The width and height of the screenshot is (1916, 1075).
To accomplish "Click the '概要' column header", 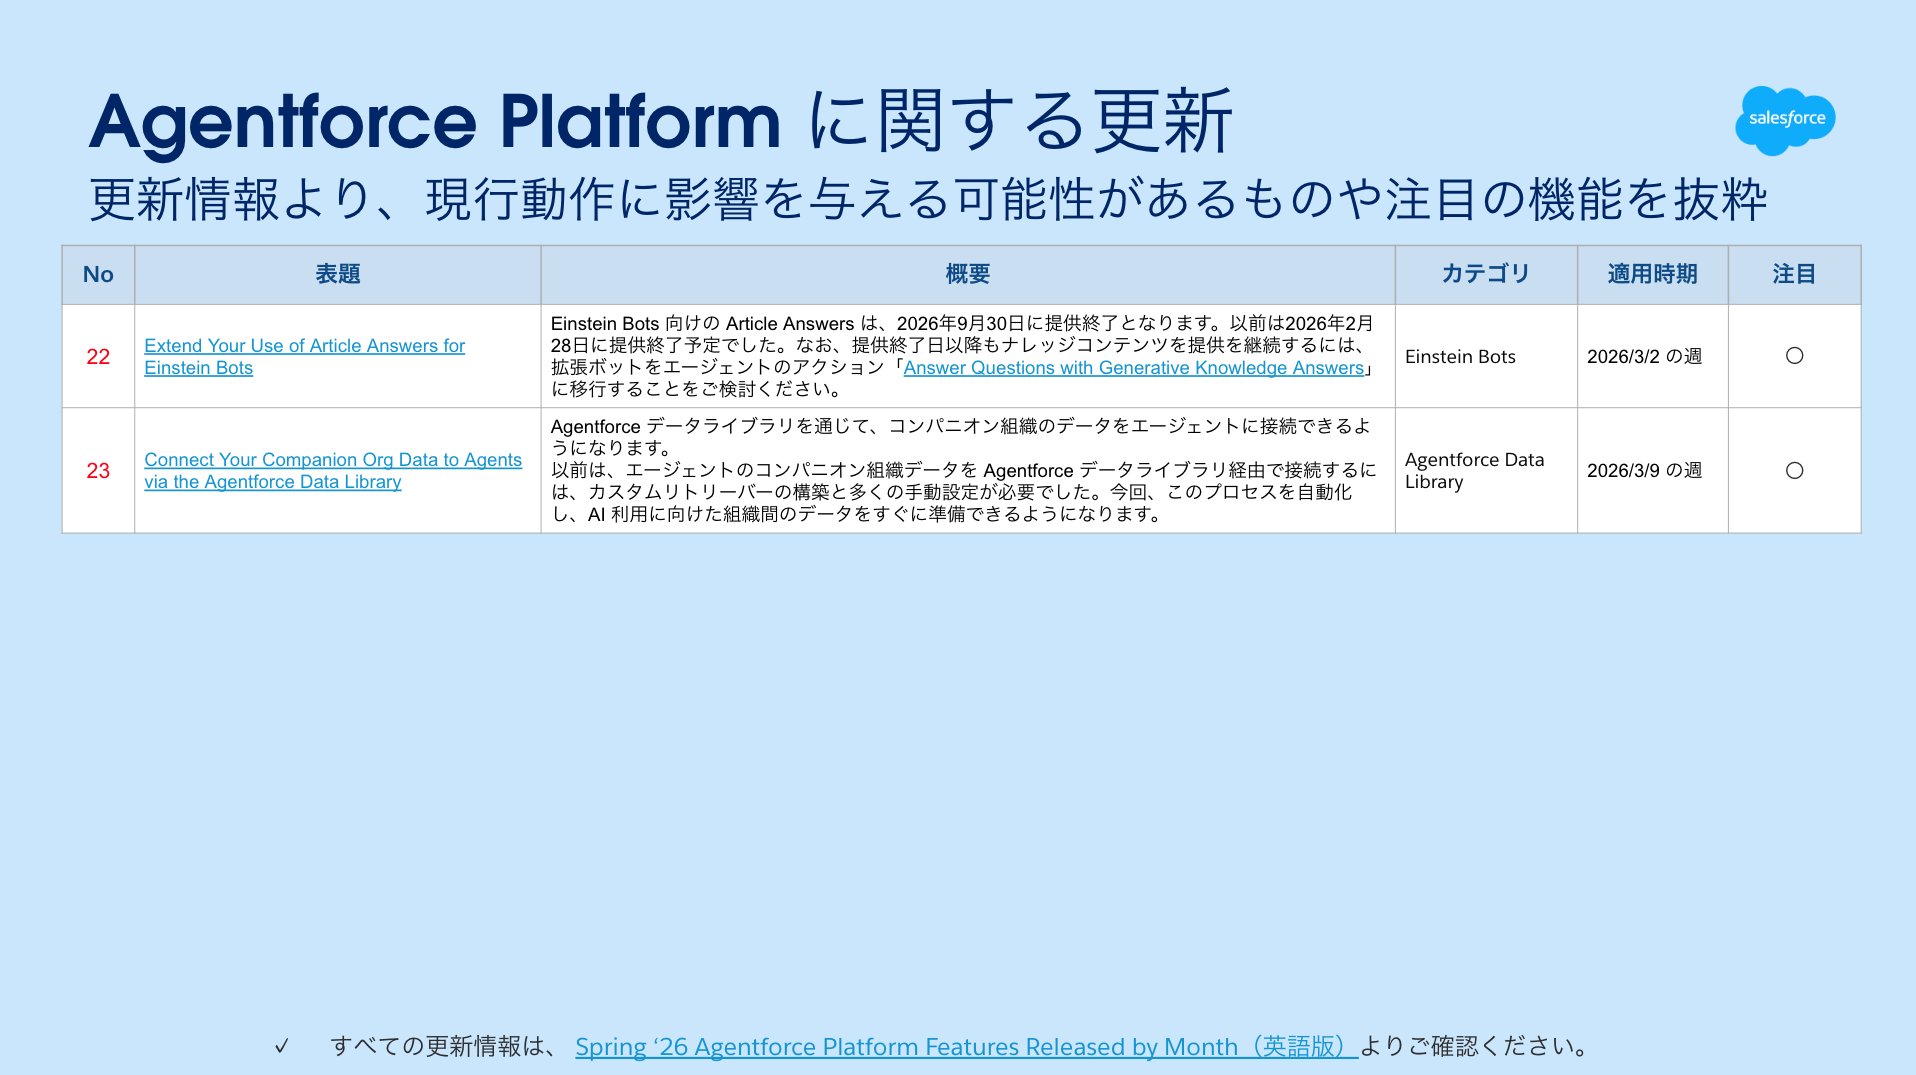I will pyautogui.click(x=968, y=274).
